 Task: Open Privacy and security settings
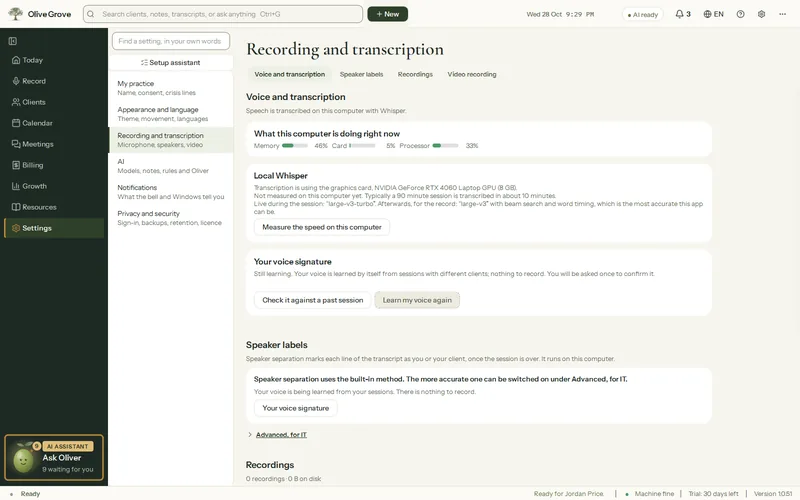coord(171,218)
